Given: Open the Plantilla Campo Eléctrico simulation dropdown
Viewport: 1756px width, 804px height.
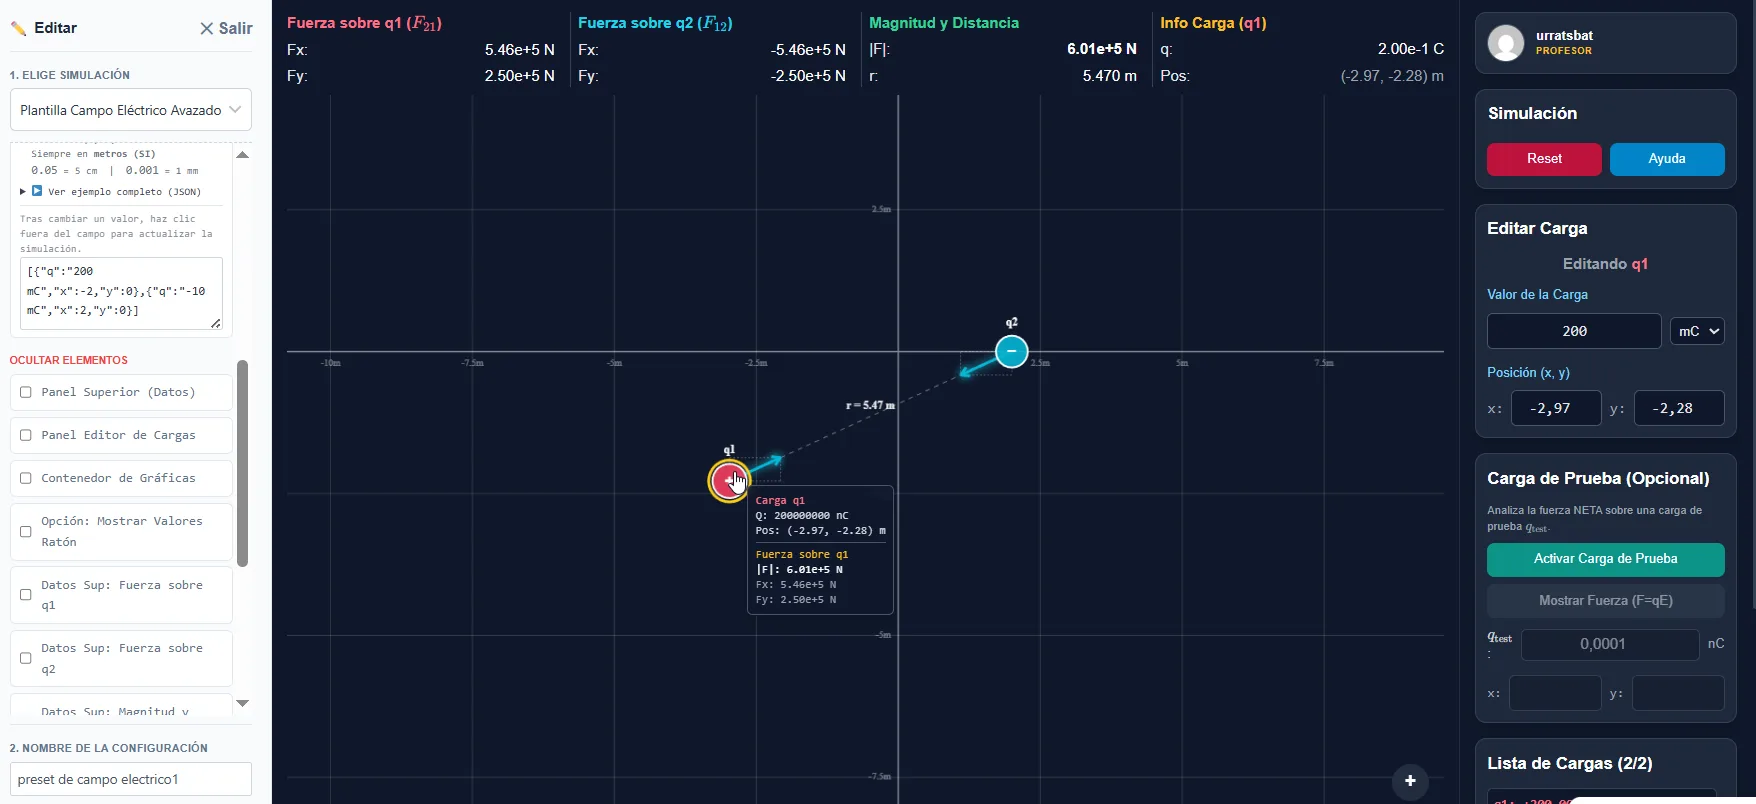Looking at the screenshot, I should click(x=131, y=110).
